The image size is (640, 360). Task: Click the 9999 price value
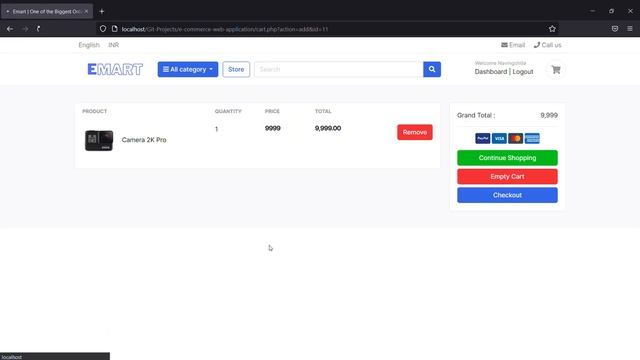coord(273,128)
